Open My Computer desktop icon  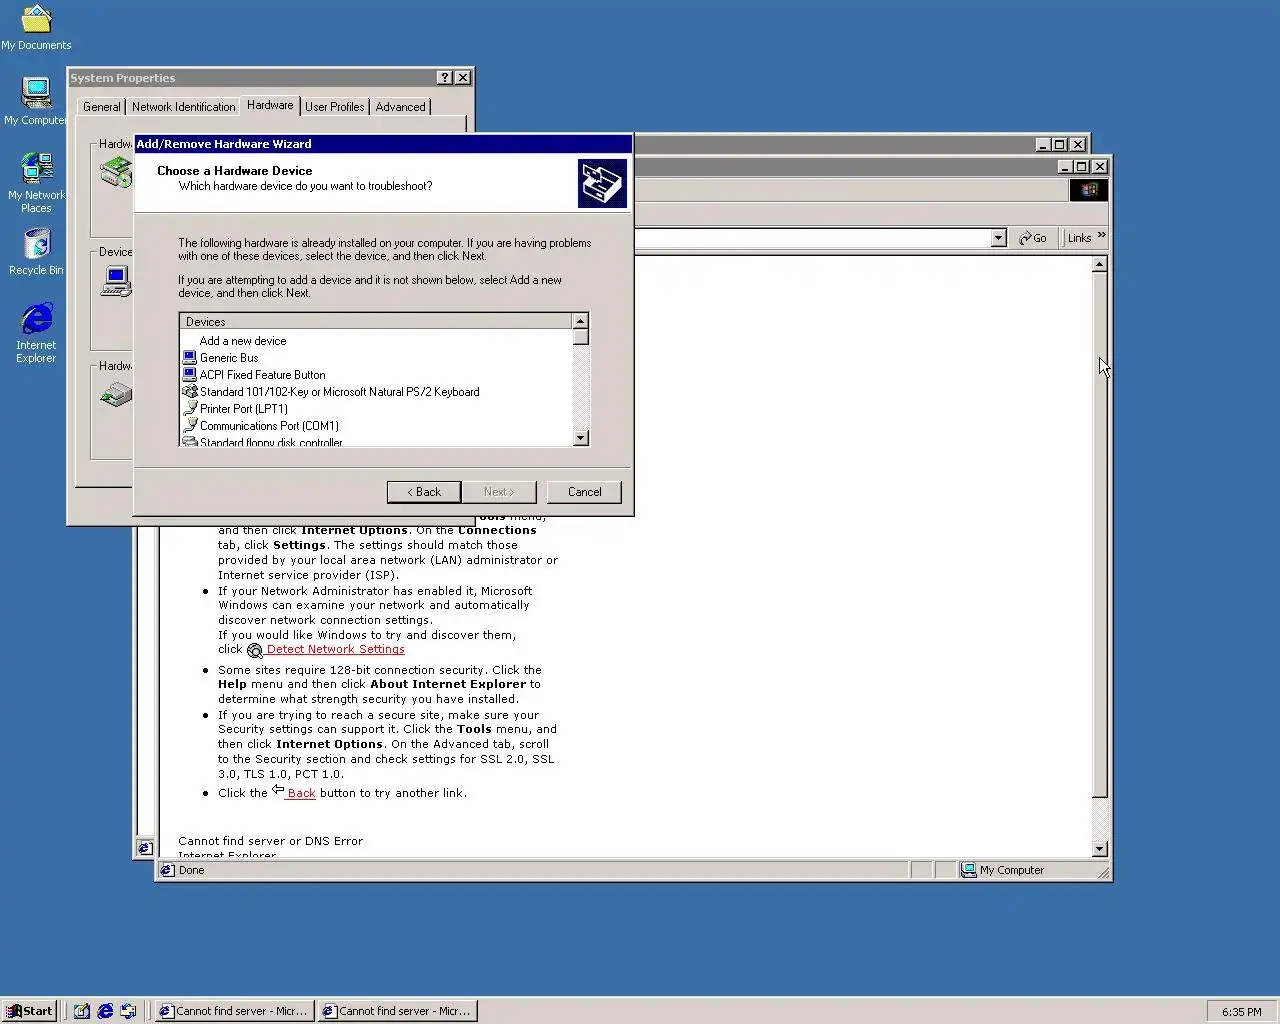click(x=36, y=101)
